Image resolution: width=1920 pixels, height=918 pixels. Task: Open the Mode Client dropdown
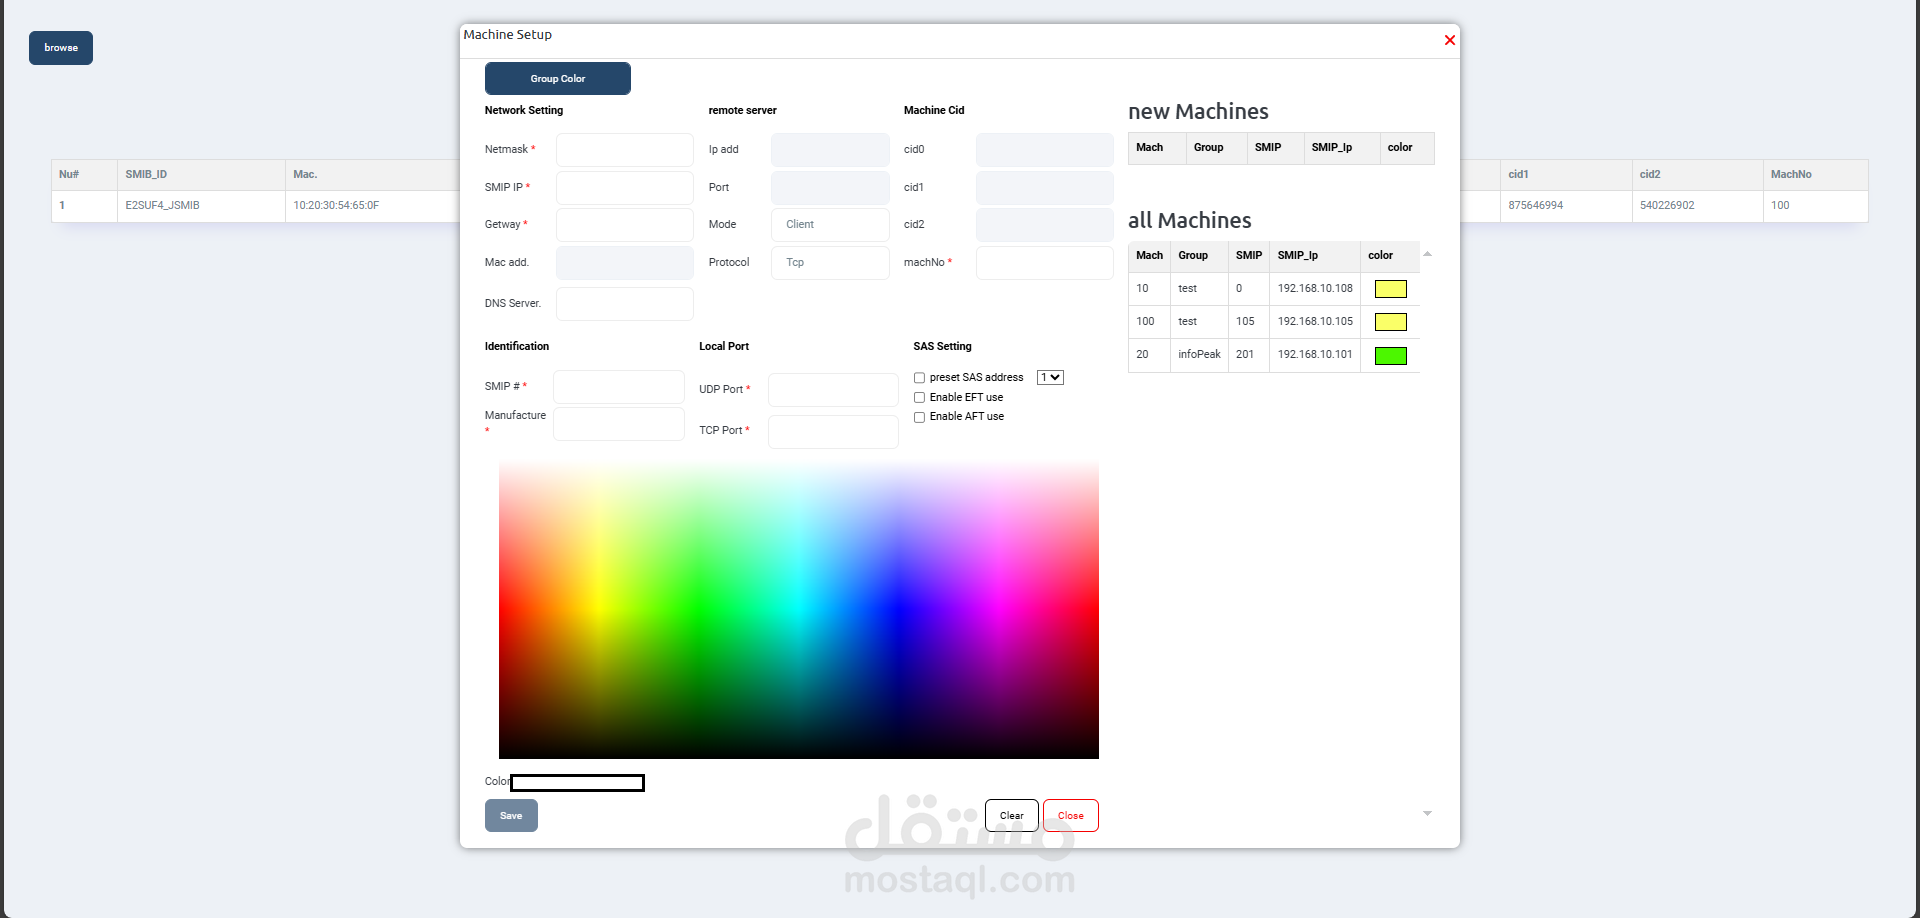(830, 225)
